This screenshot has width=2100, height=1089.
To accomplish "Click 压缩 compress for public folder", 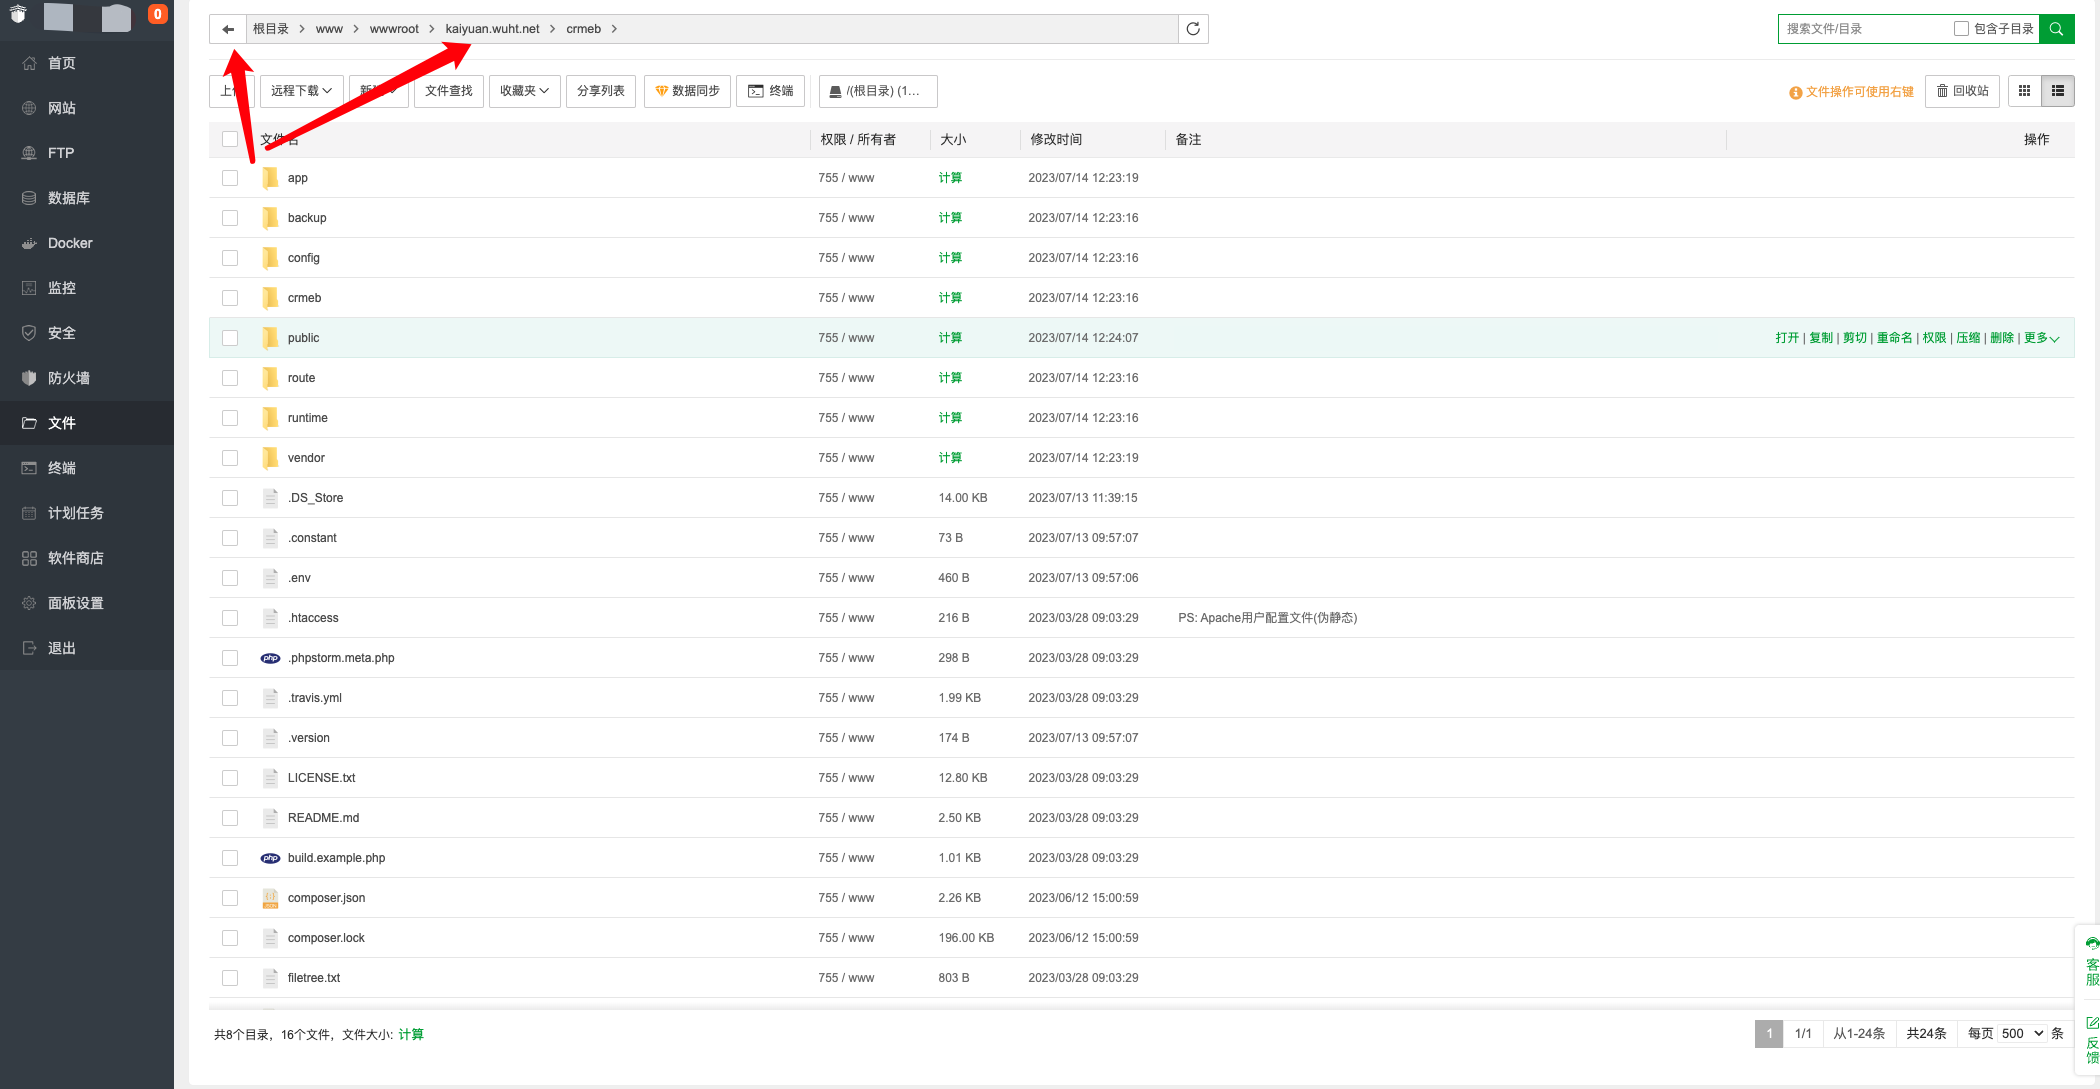I will click(x=1968, y=338).
